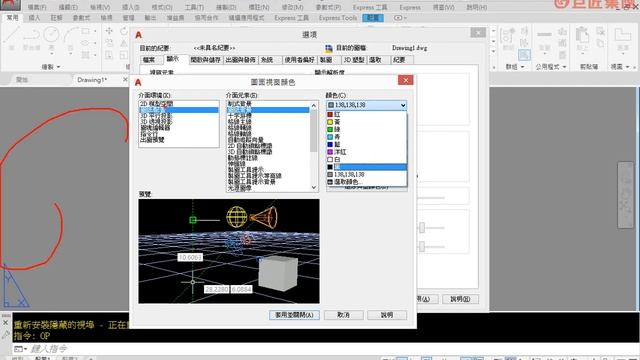Select the Move tool in the ribbon
Screen dimensions: 640x360
(x=109, y=31)
